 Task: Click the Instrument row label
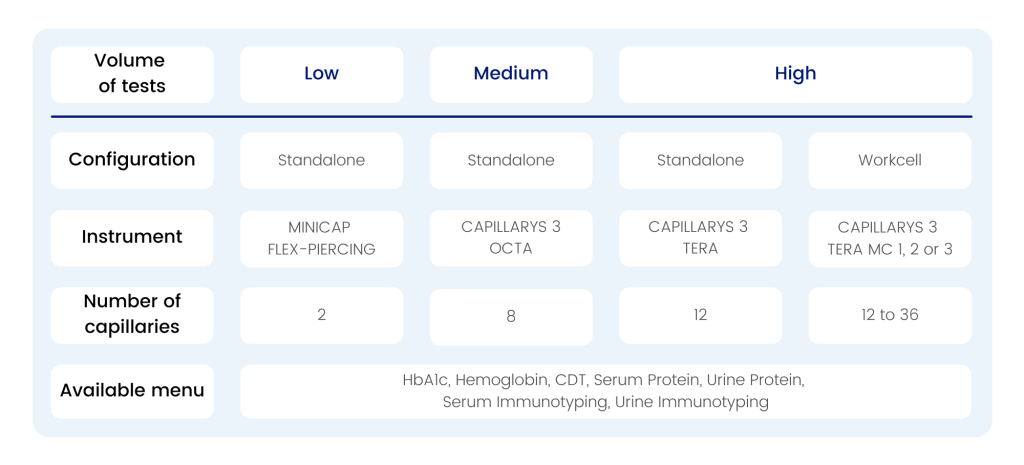132,237
